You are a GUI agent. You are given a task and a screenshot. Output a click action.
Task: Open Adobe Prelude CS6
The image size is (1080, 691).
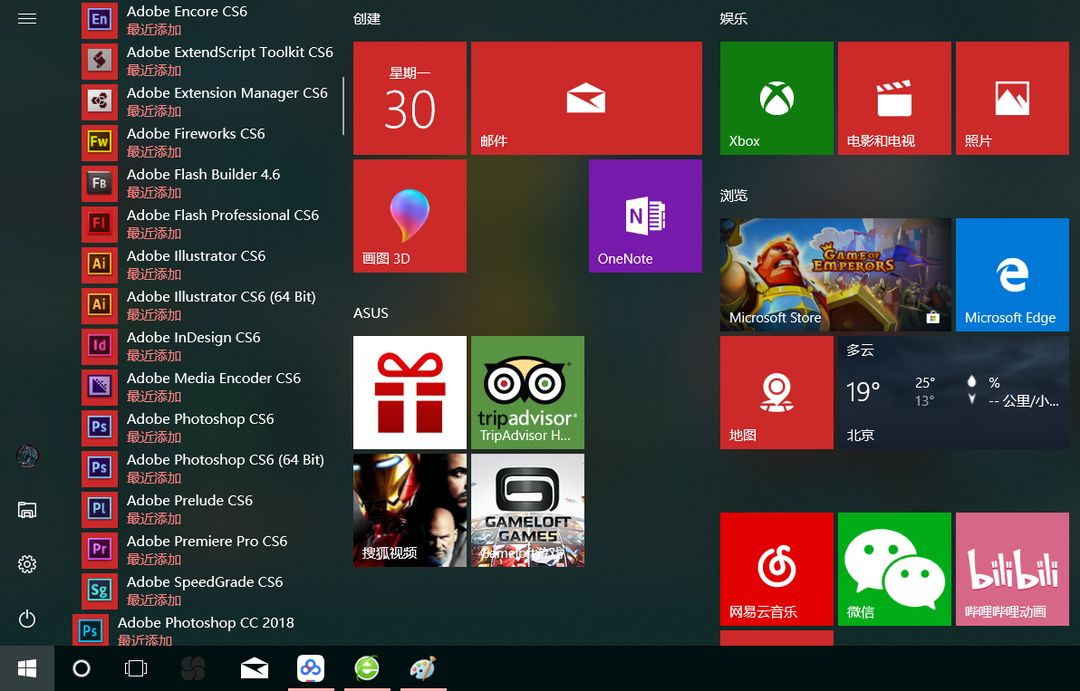tap(207, 508)
